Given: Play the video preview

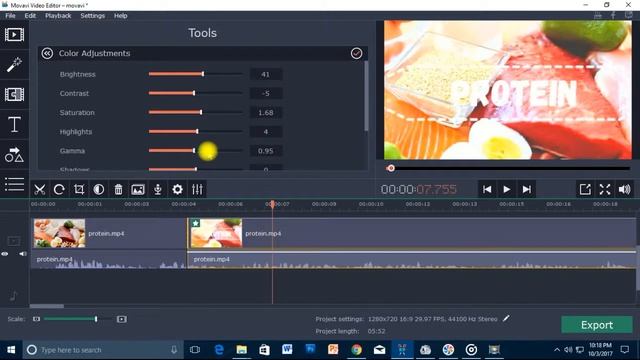Looking at the screenshot, I should click(507, 189).
